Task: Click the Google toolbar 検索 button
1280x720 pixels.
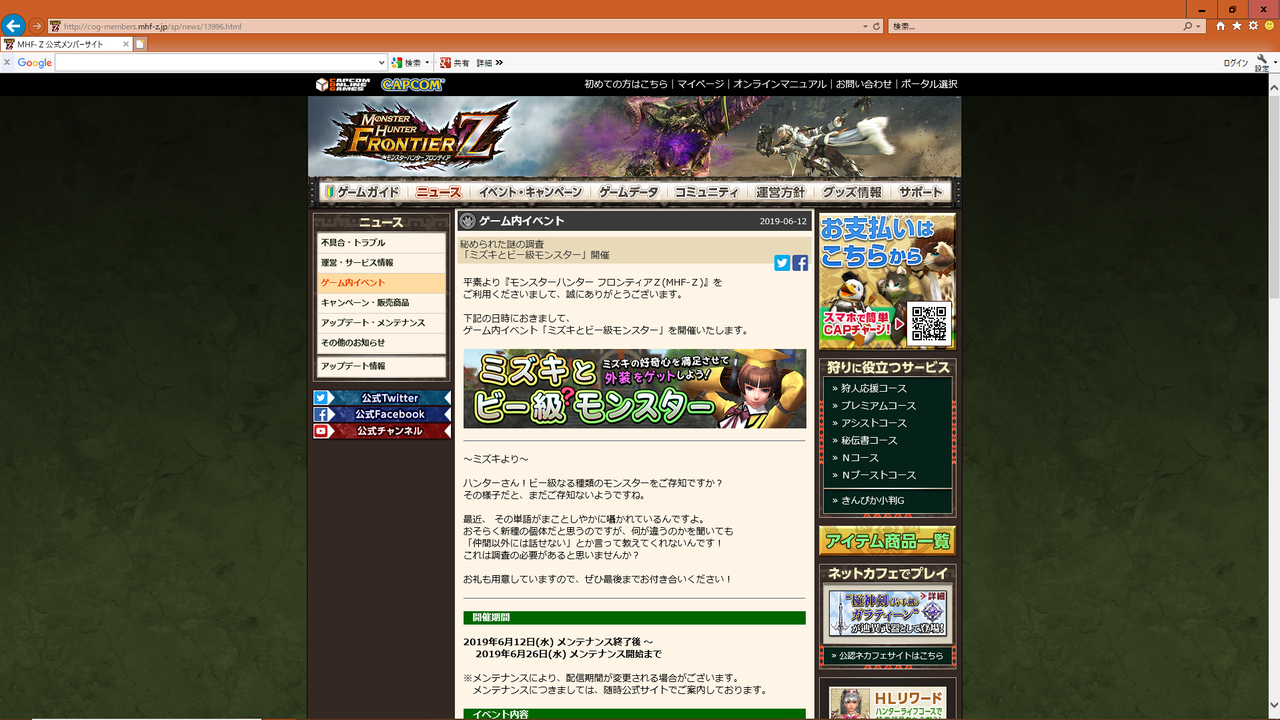Action: click(x=406, y=62)
